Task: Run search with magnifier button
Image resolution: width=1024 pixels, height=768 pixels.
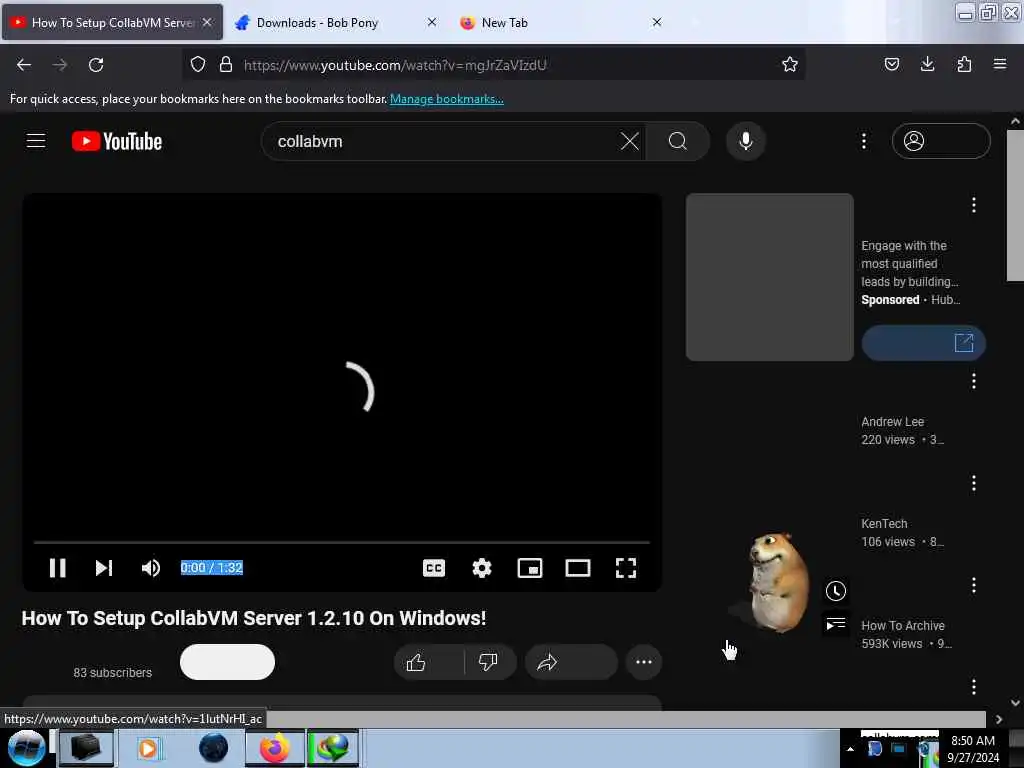Action: [x=678, y=141]
